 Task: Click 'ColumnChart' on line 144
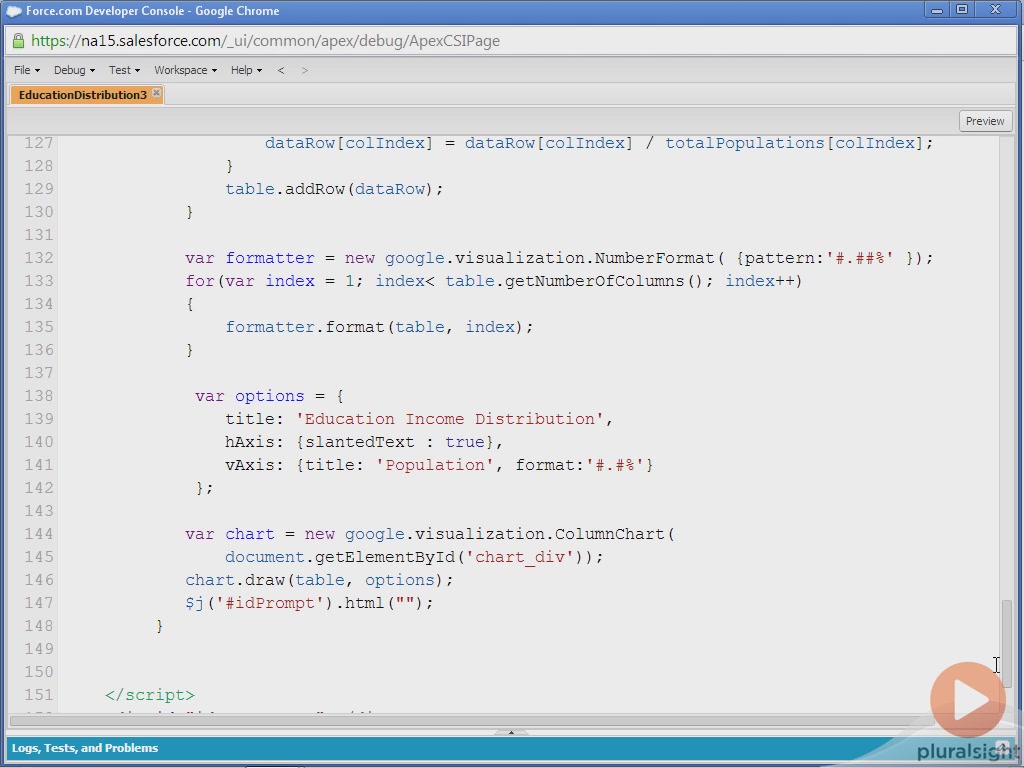609,534
